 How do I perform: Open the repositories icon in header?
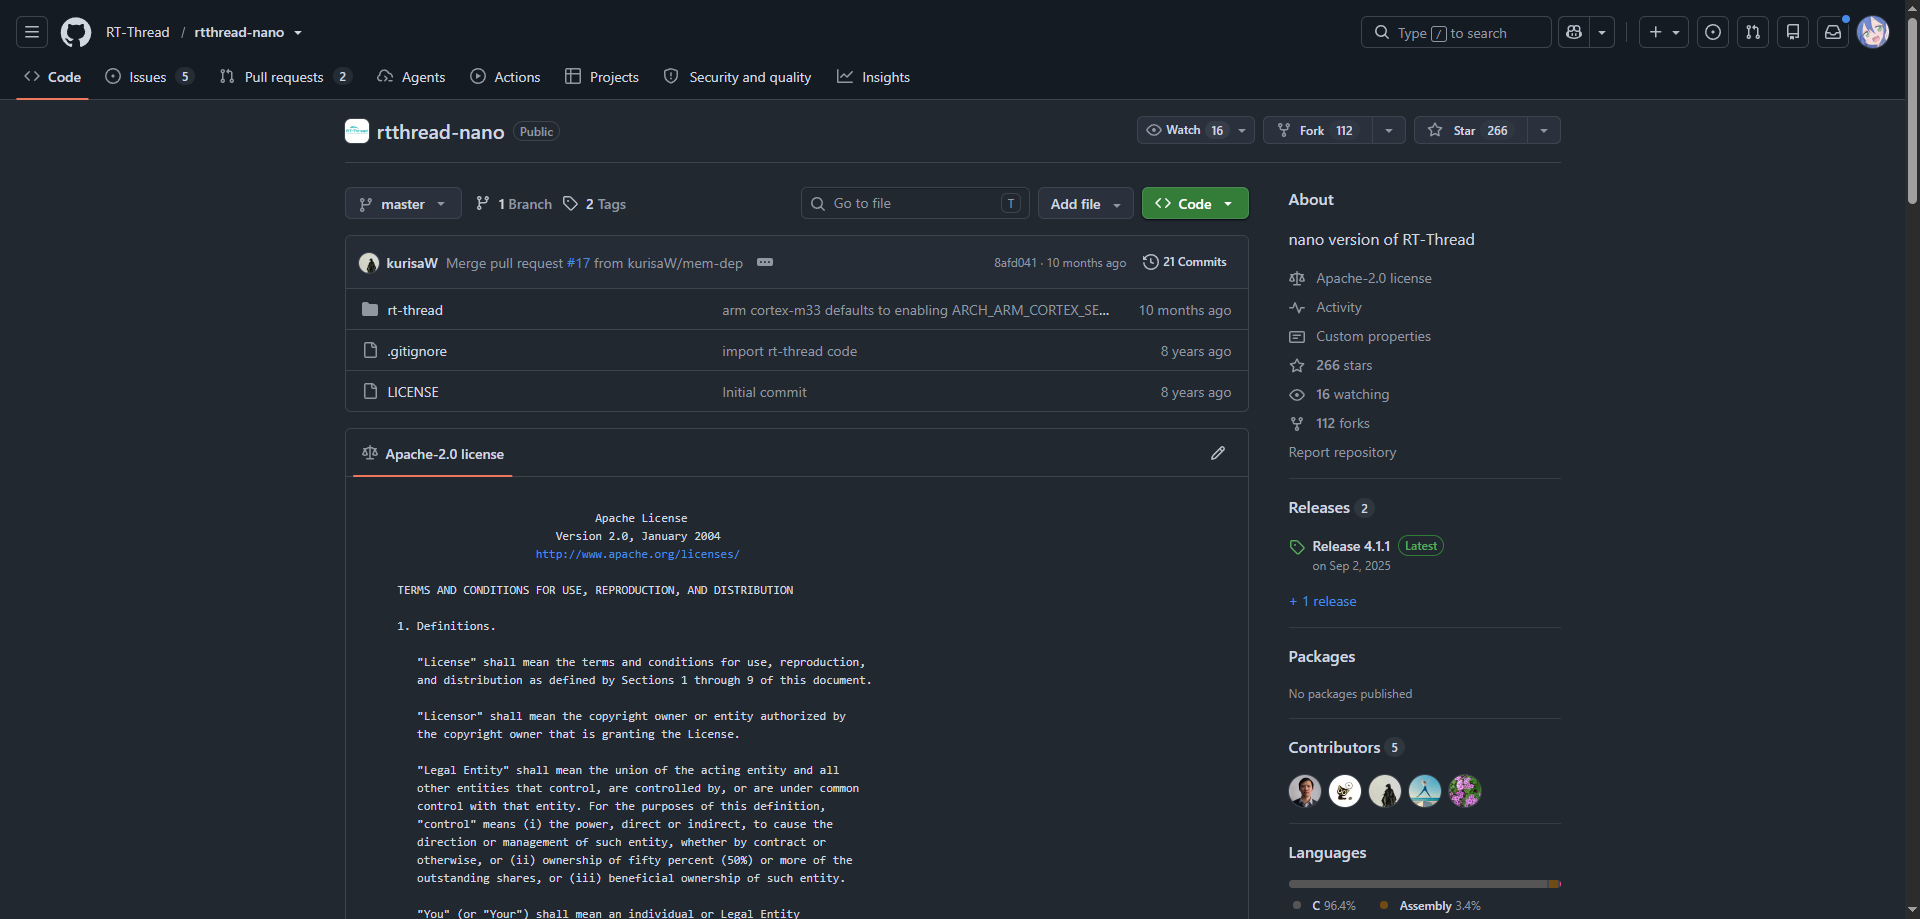tap(1793, 32)
